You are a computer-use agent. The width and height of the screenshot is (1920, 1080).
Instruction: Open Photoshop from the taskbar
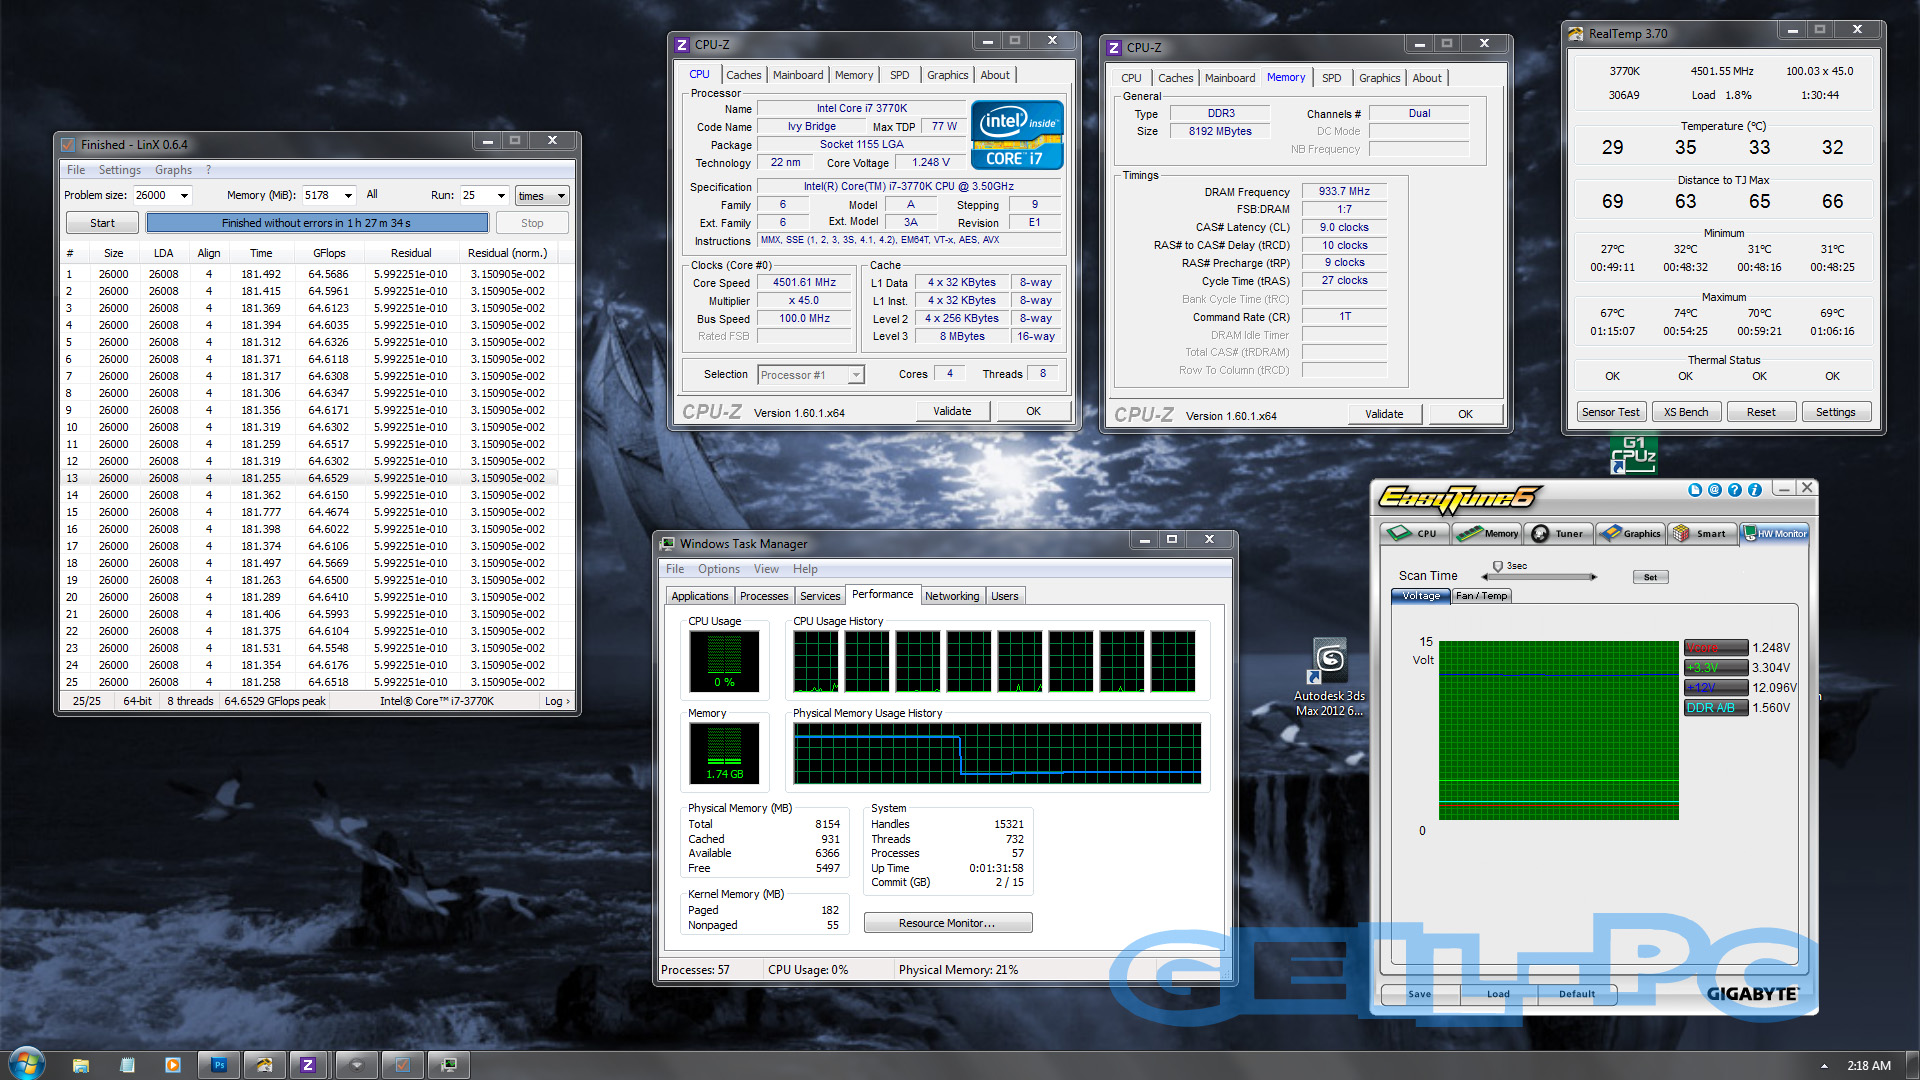click(219, 1065)
